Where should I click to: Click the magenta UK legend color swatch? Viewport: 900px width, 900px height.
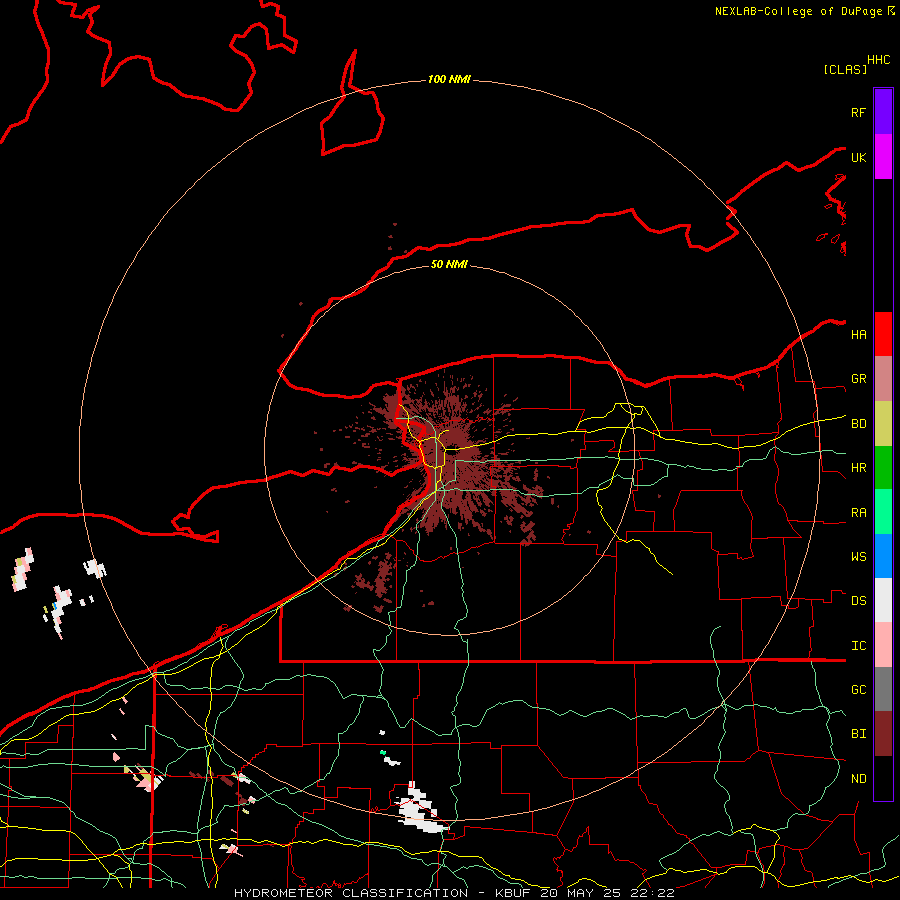(883, 157)
